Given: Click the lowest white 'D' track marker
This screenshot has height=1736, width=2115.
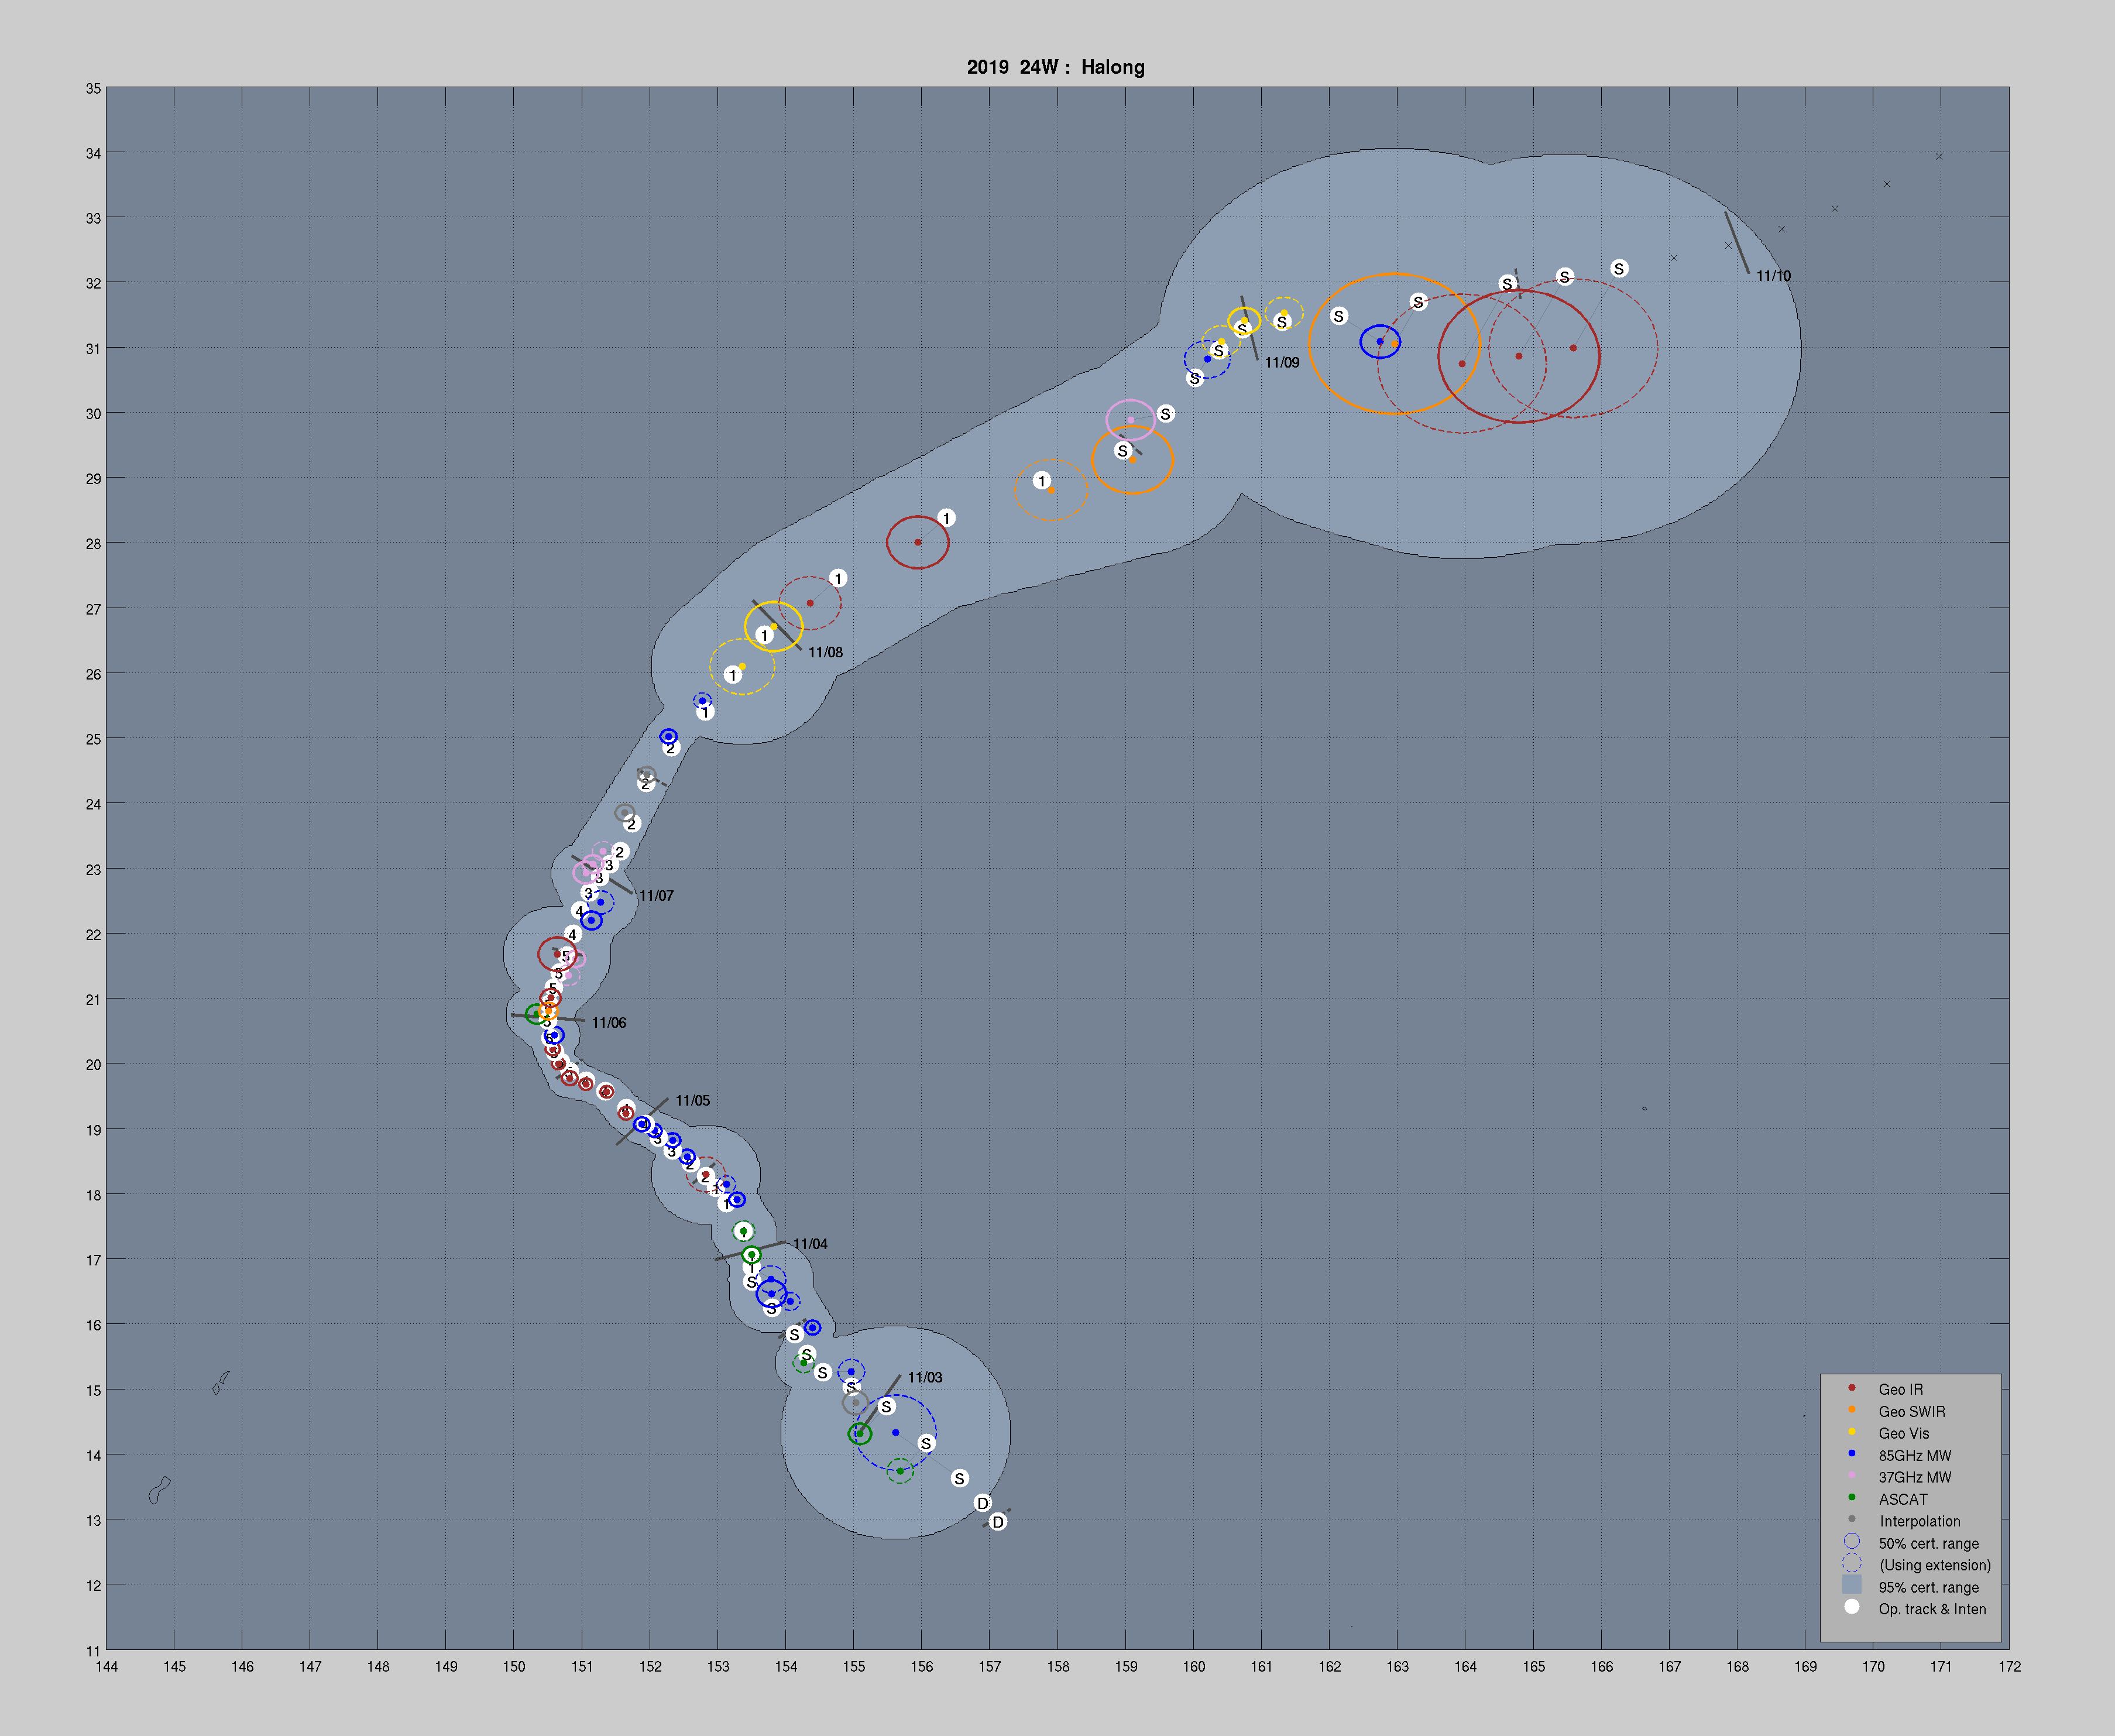Looking at the screenshot, I should point(997,1522).
